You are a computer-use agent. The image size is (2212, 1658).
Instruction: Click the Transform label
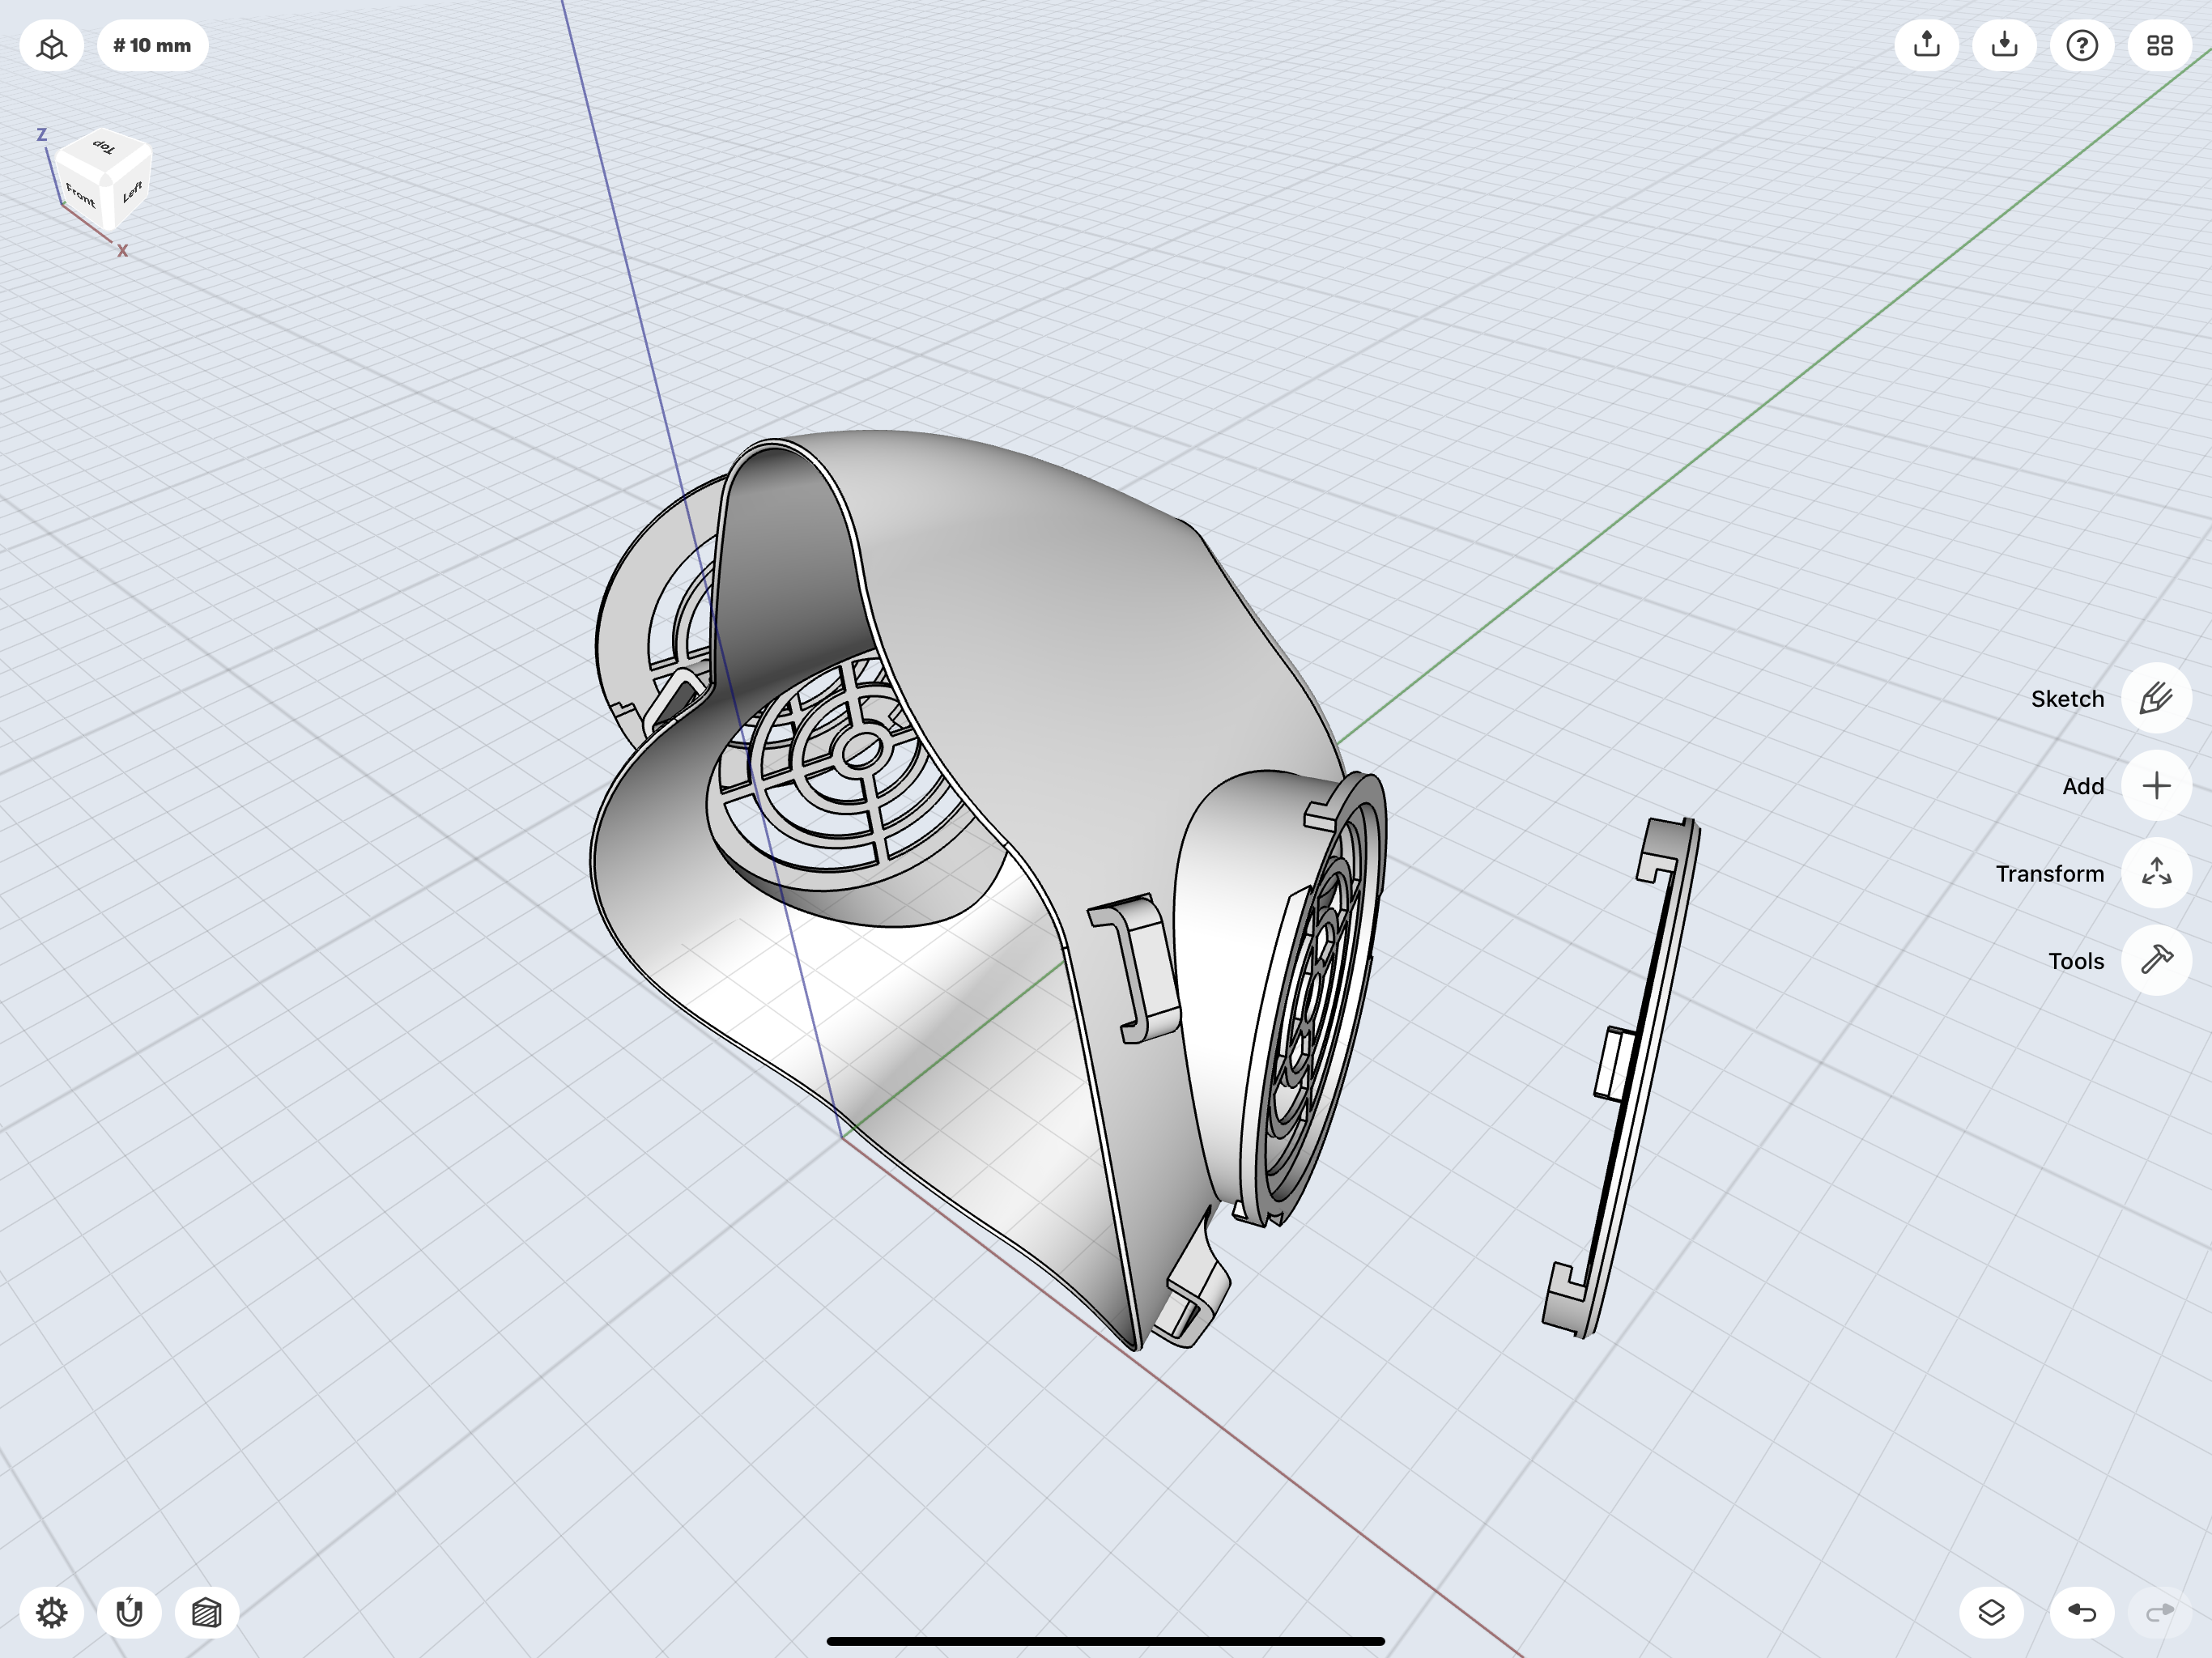(2050, 874)
